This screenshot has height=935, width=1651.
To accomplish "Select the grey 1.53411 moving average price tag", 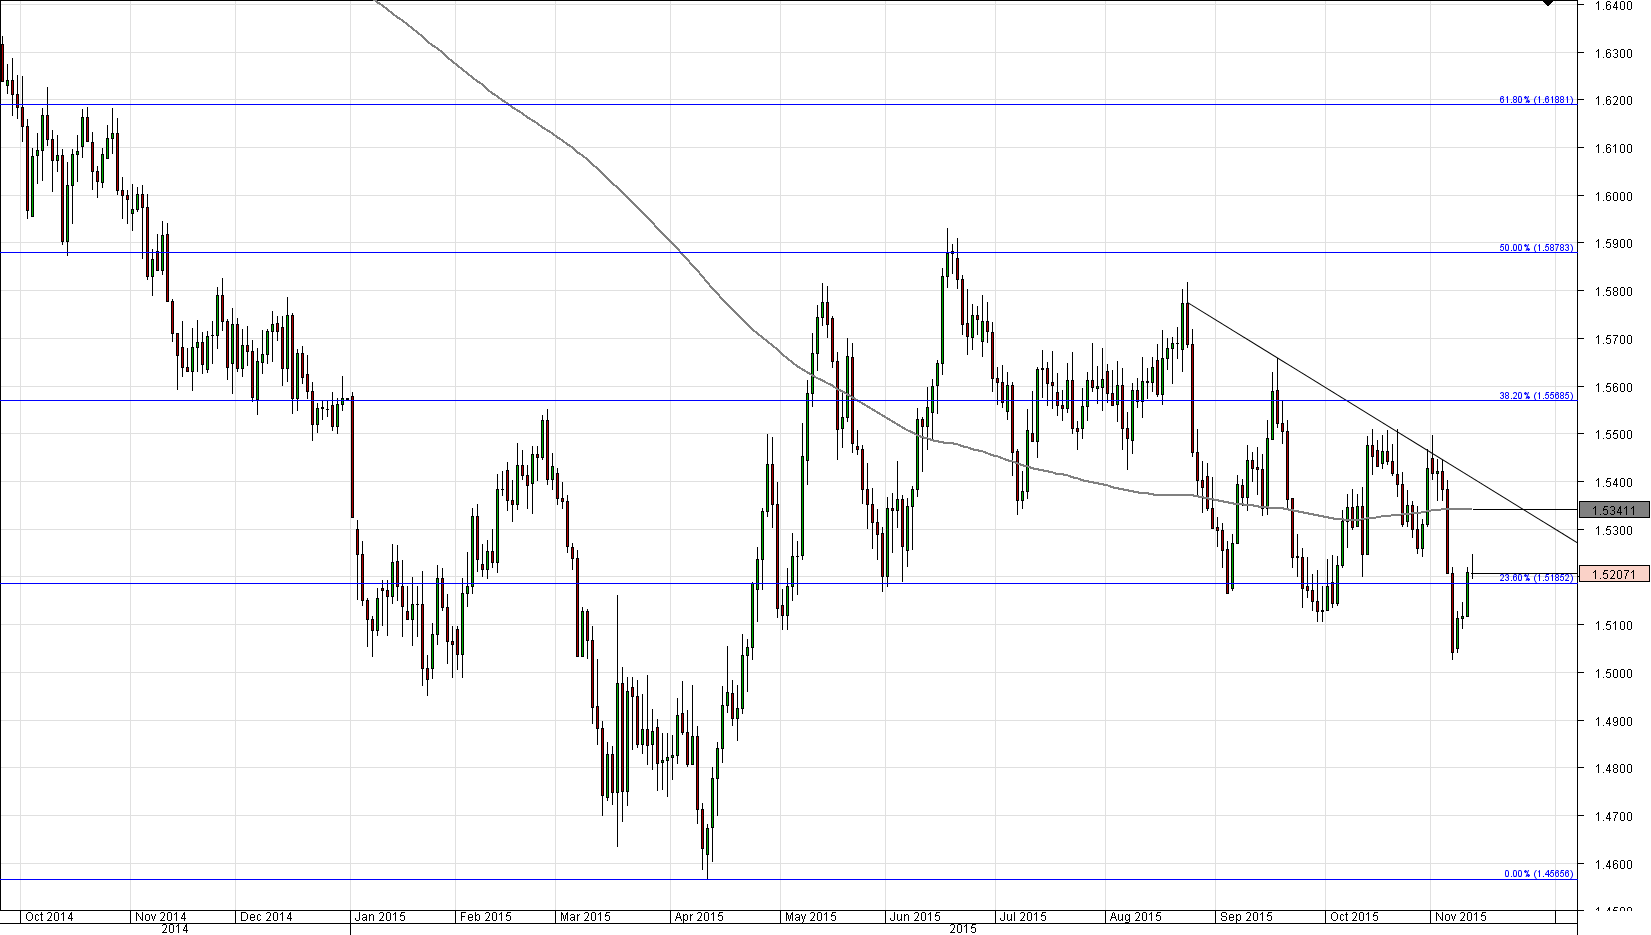I will (1613, 510).
